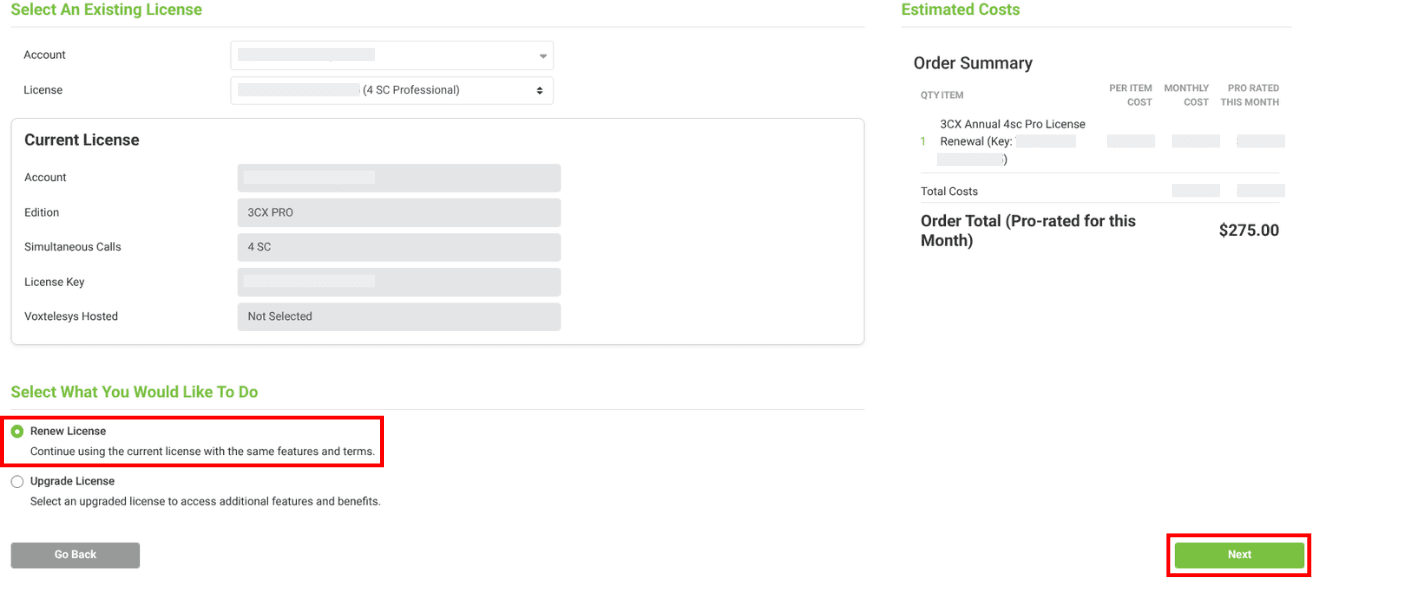Image resolution: width=1424 pixels, height=606 pixels.
Task: Click the Voxtelesys Hosted field Not Selected
Action: coord(399,317)
